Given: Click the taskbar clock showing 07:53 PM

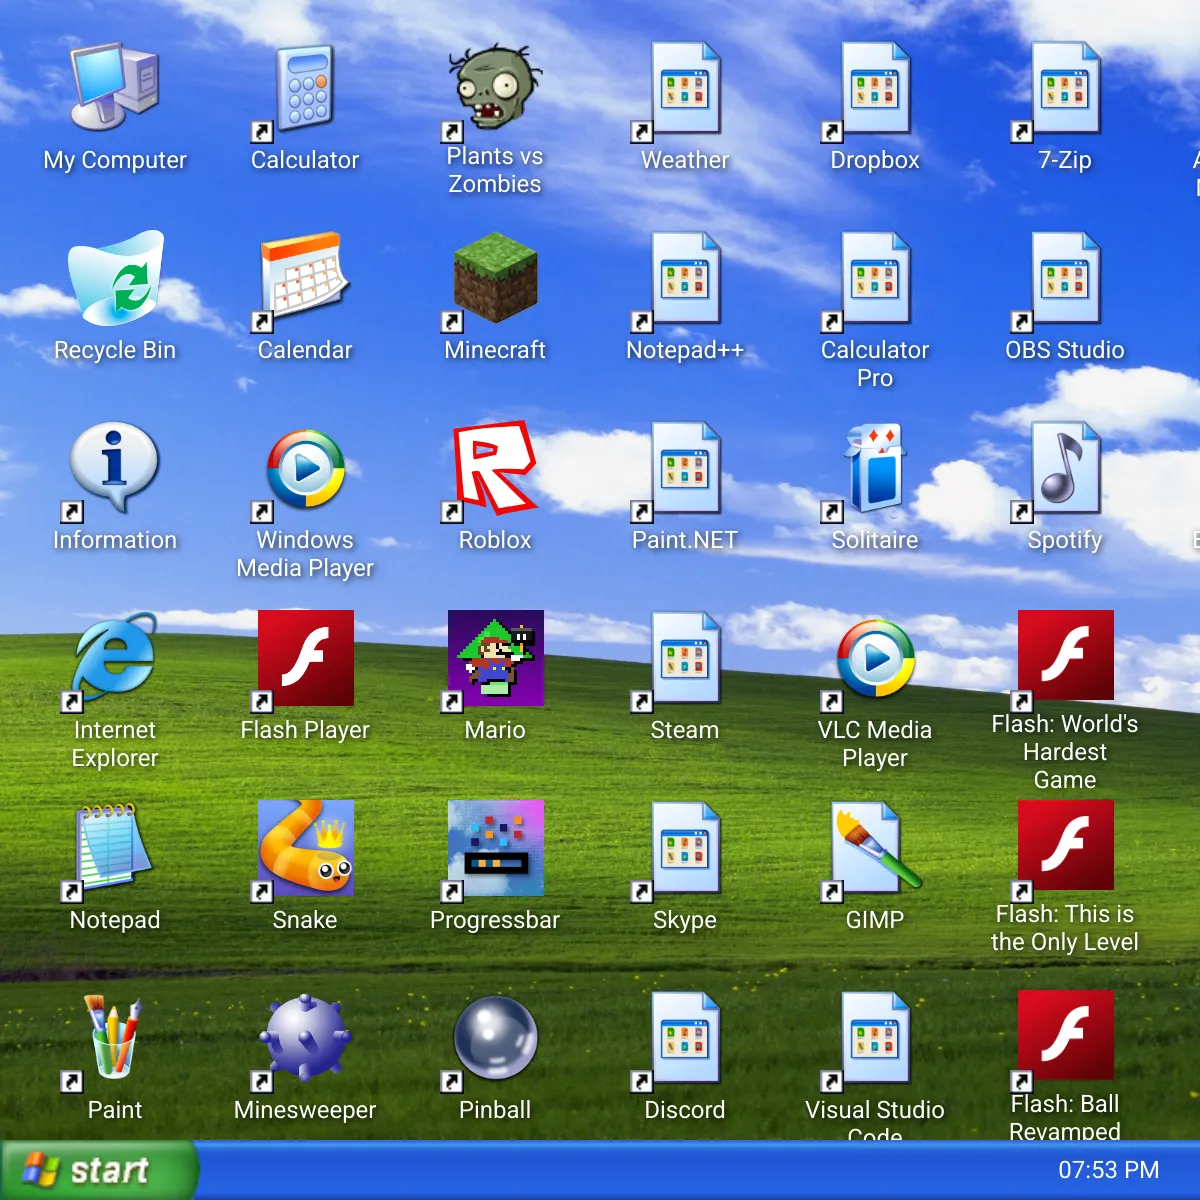Looking at the screenshot, I should tap(1109, 1170).
